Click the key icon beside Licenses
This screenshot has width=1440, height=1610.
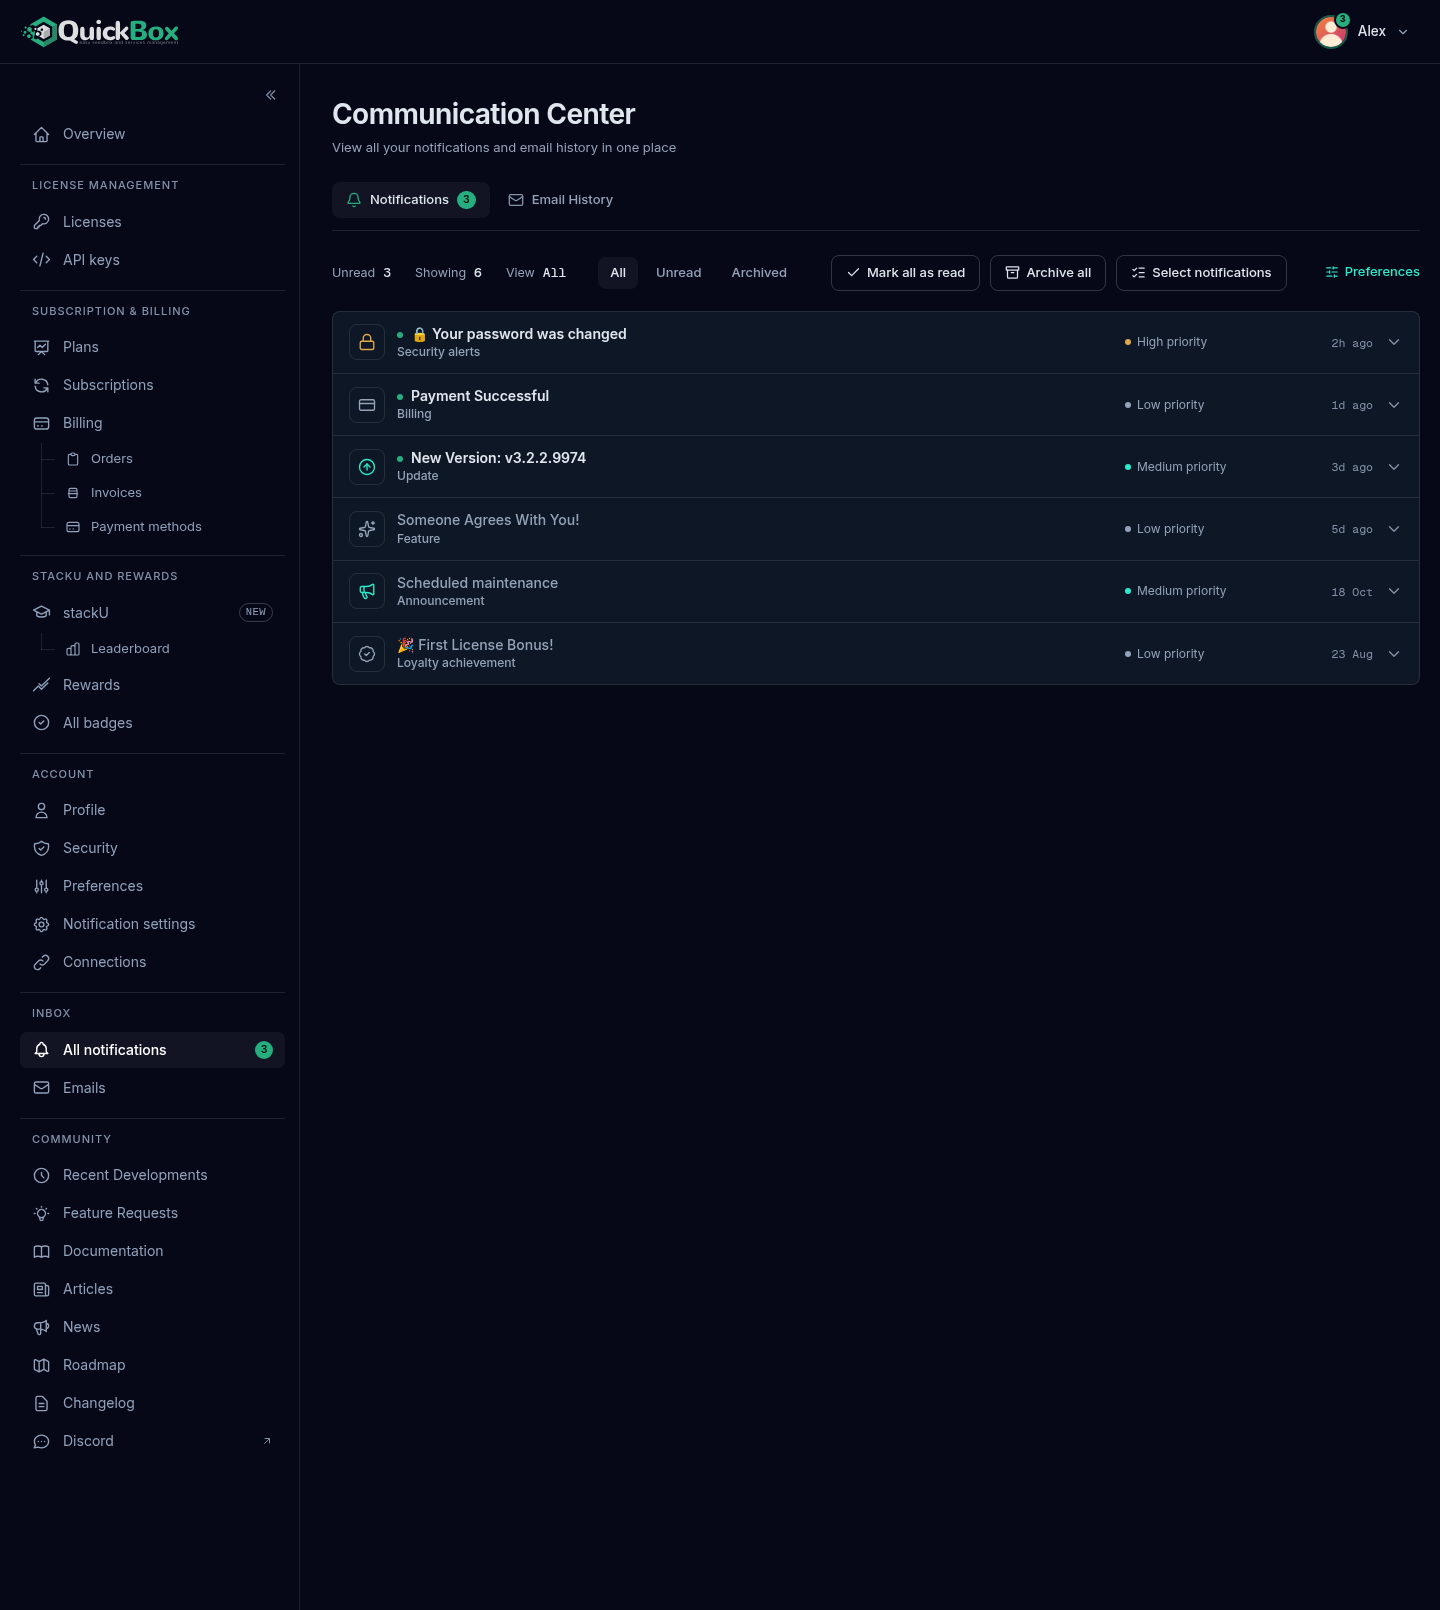[x=42, y=222]
